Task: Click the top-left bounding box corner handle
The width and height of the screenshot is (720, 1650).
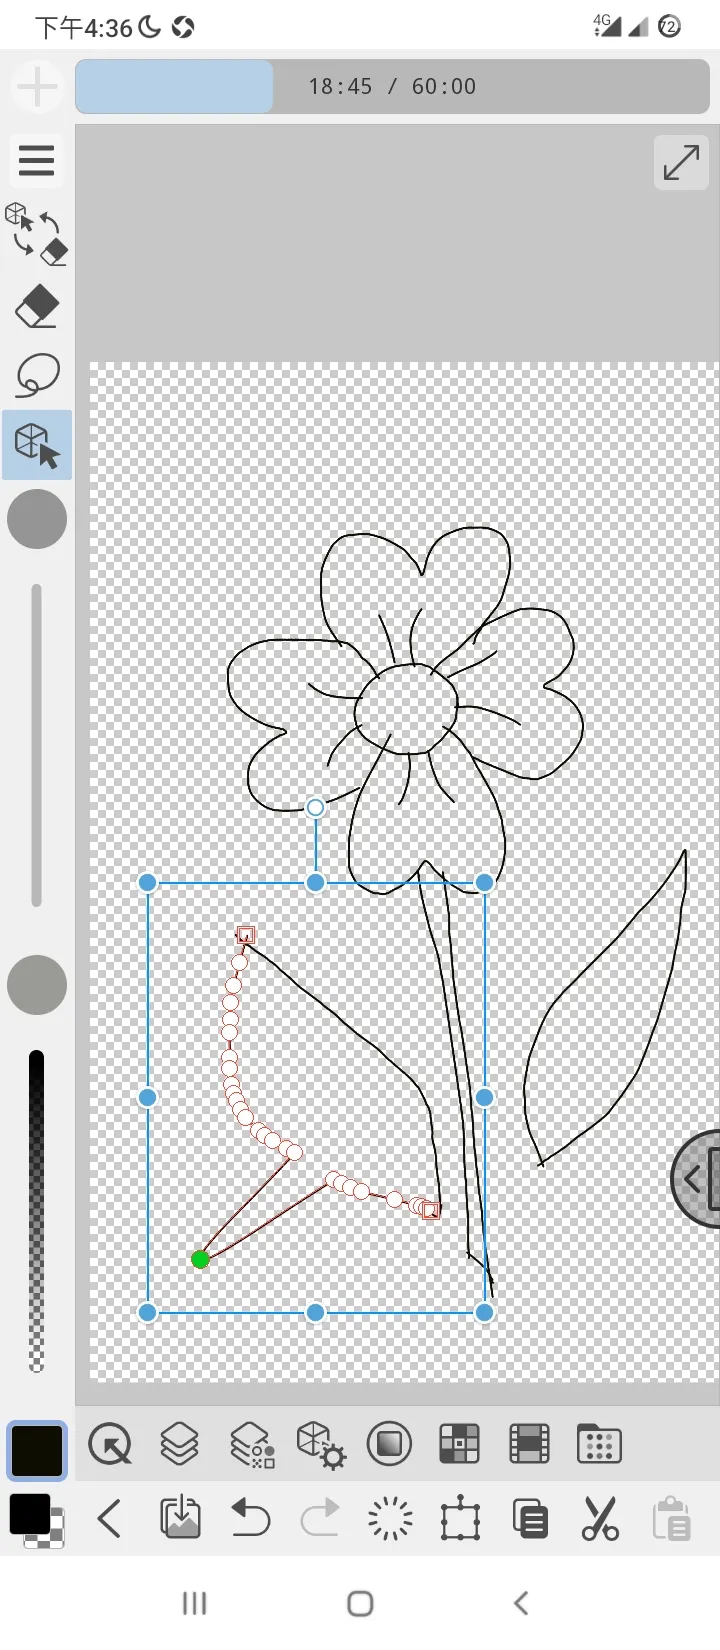Action: click(x=148, y=883)
